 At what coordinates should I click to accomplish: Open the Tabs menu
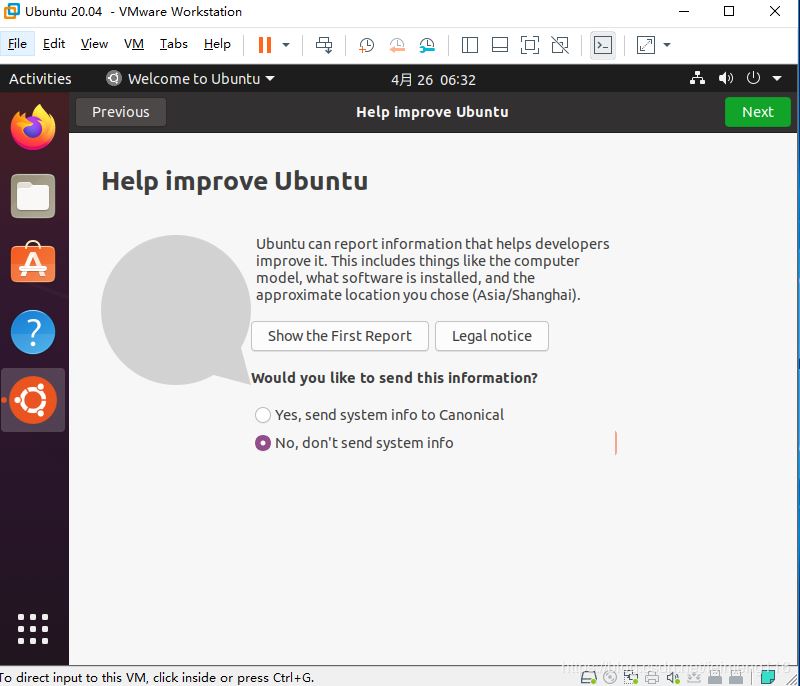pyautogui.click(x=174, y=44)
